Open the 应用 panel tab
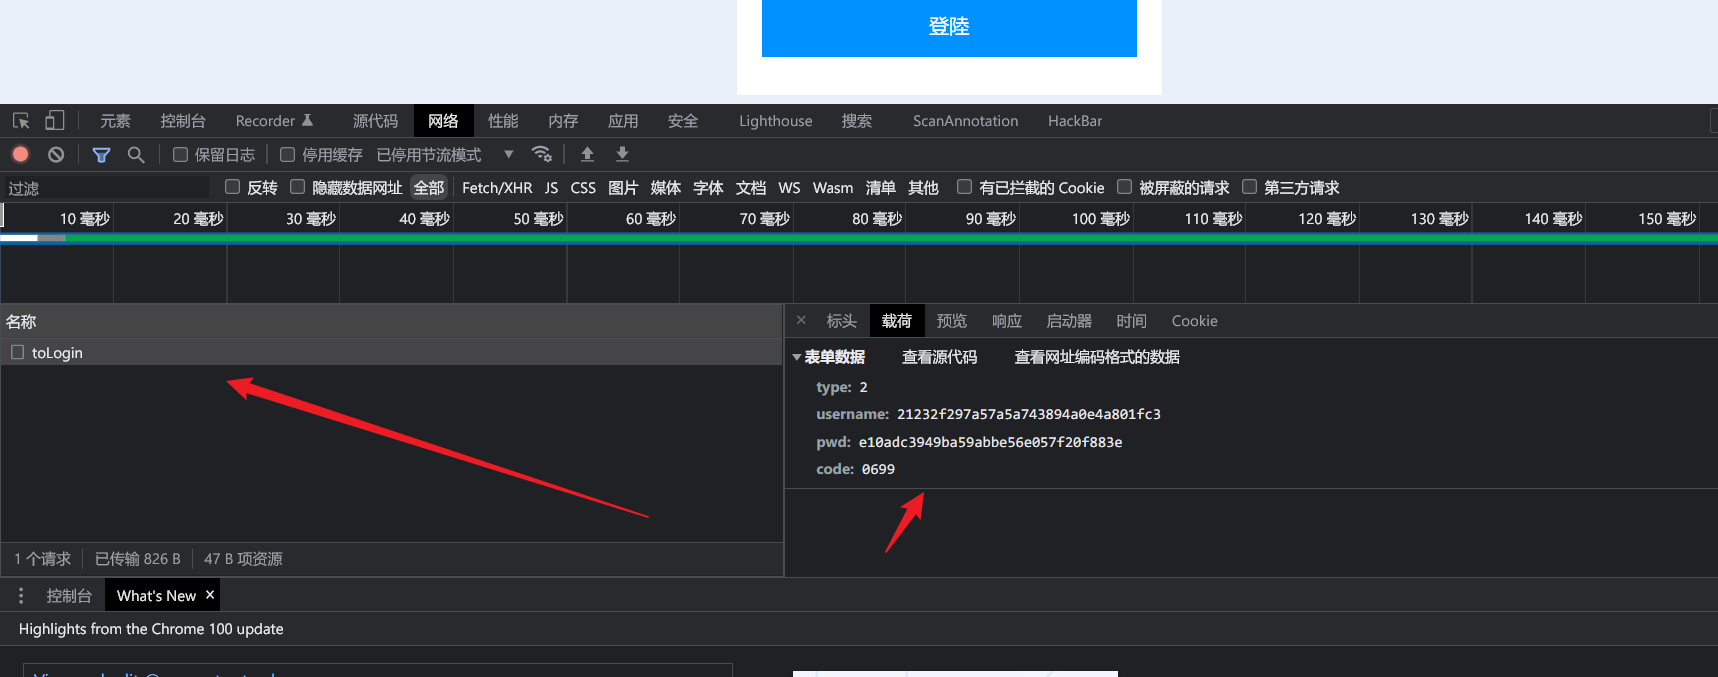Image resolution: width=1718 pixels, height=677 pixels. coord(623,121)
